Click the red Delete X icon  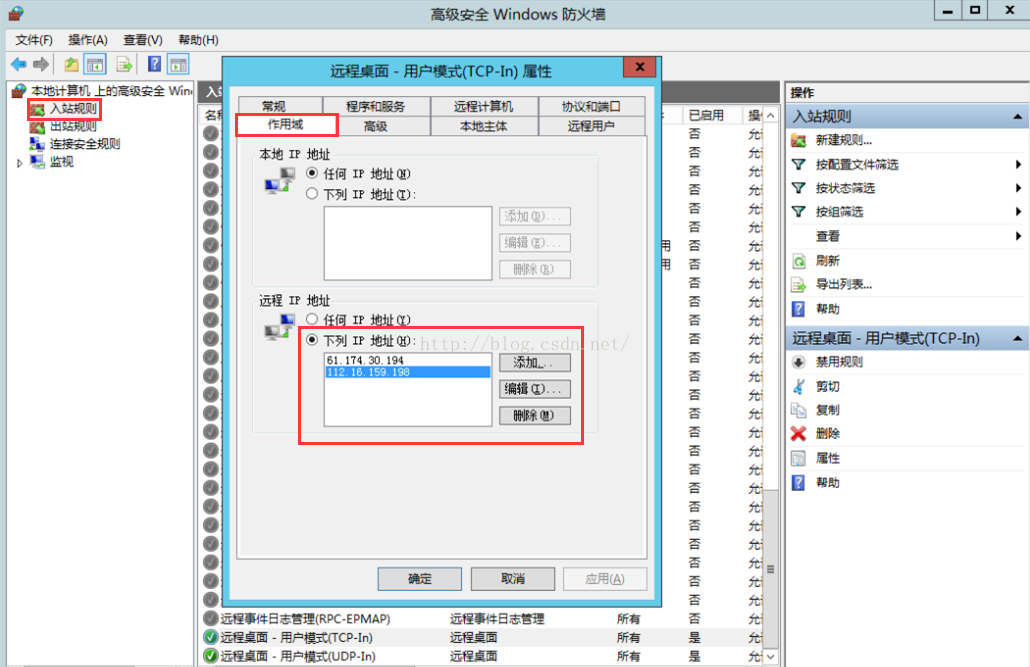point(799,434)
